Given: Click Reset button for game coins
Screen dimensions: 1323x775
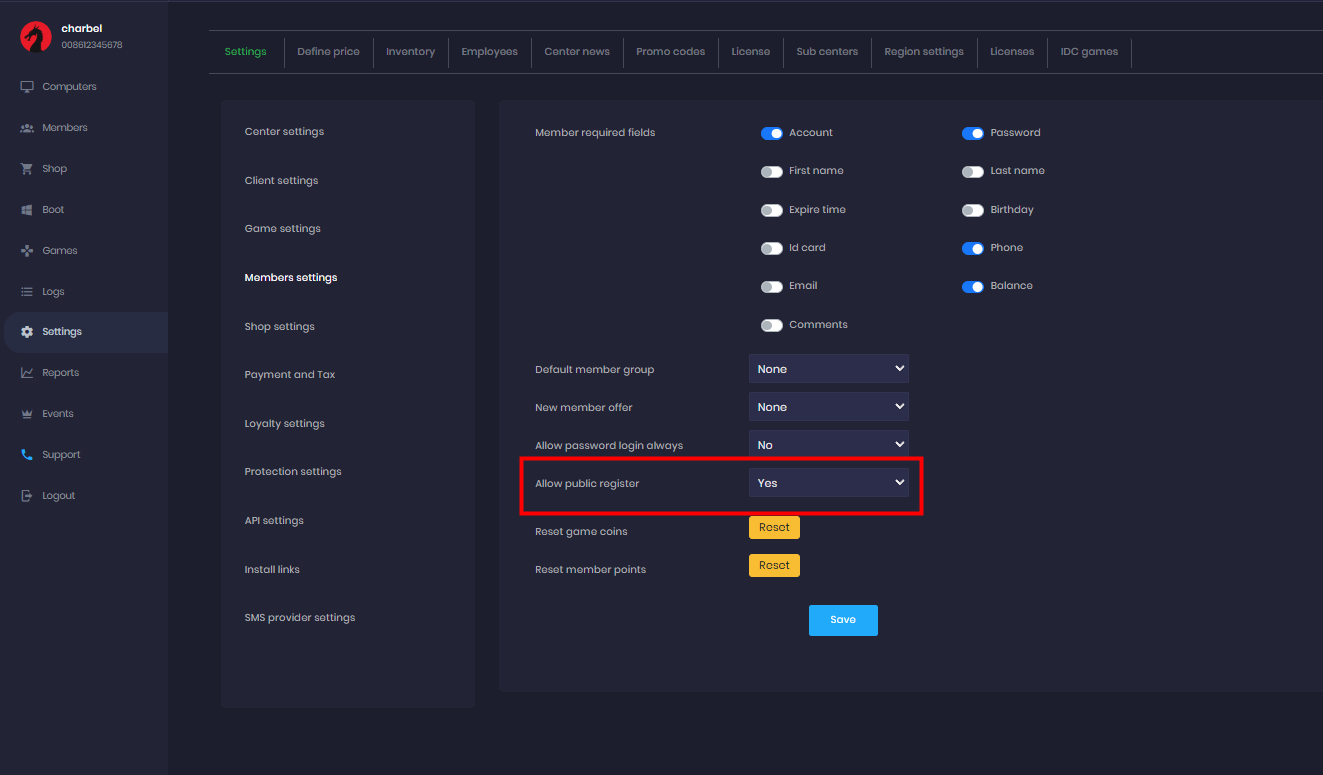Looking at the screenshot, I should pos(774,527).
